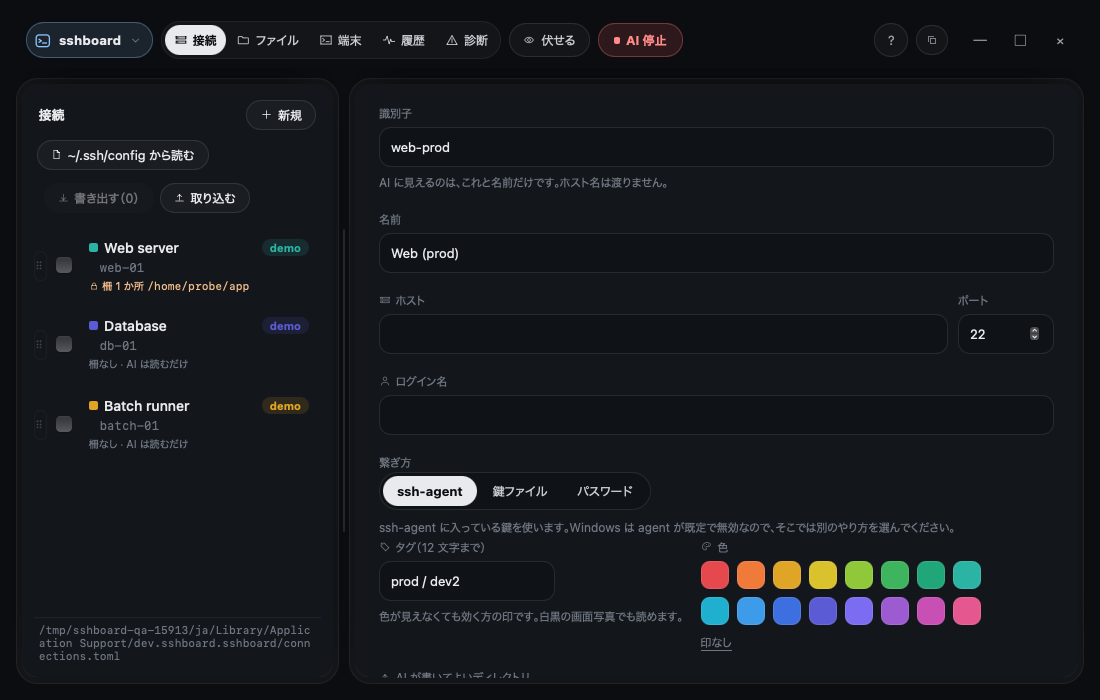
Task: Click the ポート stepper arrows
Action: point(1034,334)
